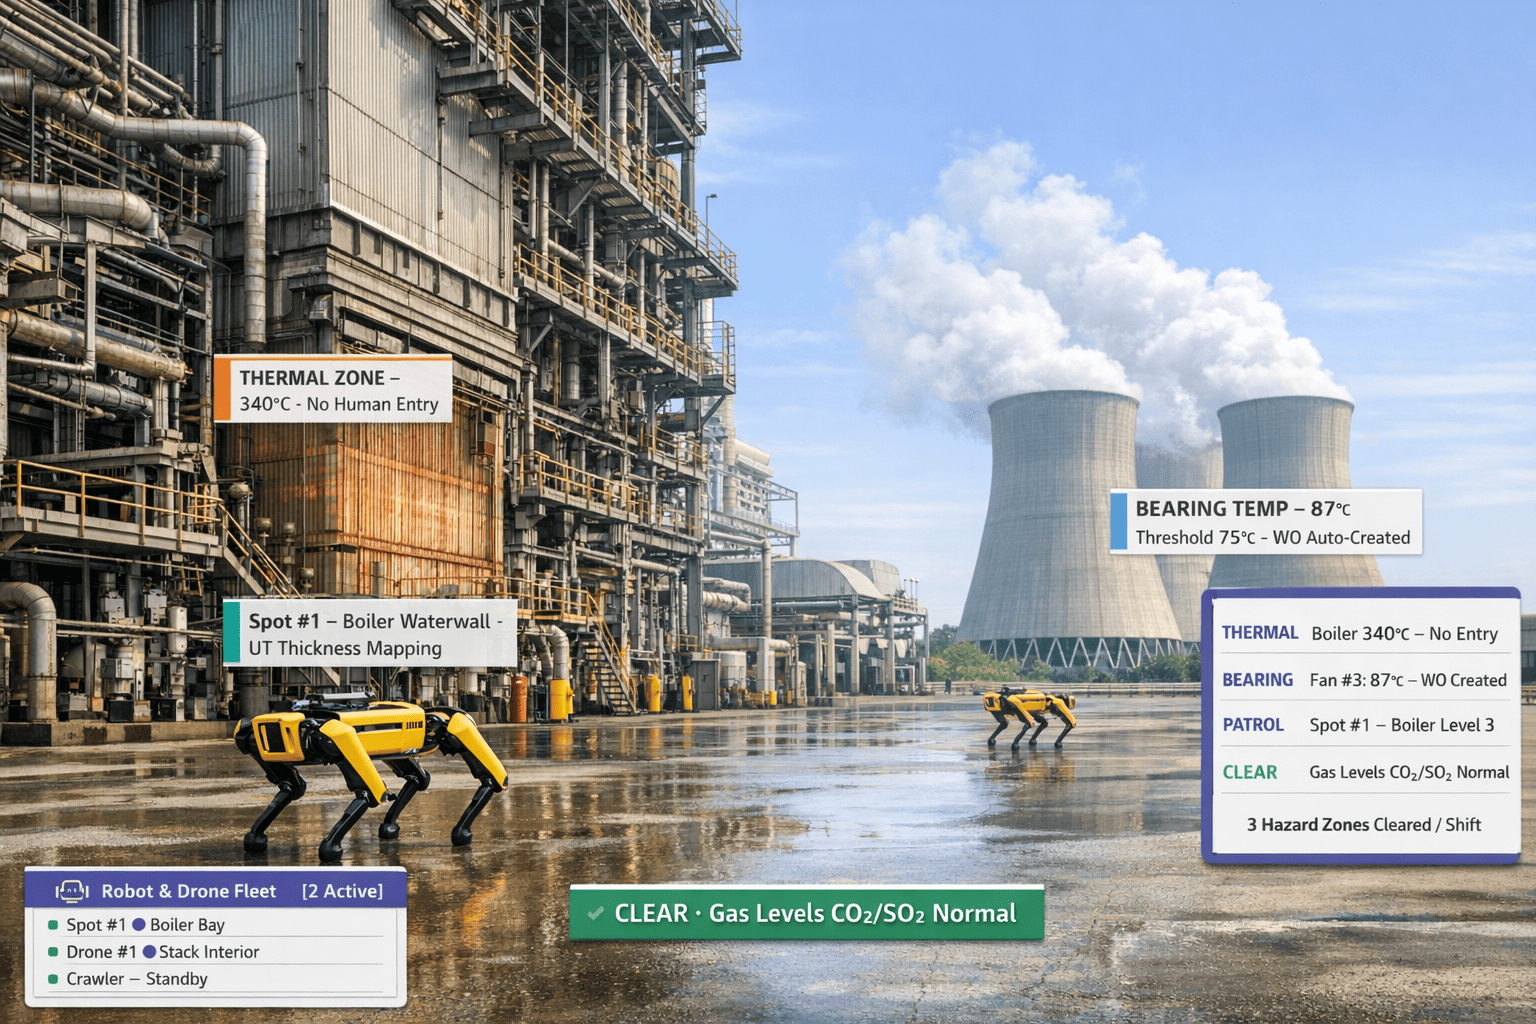Viewport: 1536px width, 1024px height.
Task: Toggle the Crawler standby status dot
Action: point(53,979)
